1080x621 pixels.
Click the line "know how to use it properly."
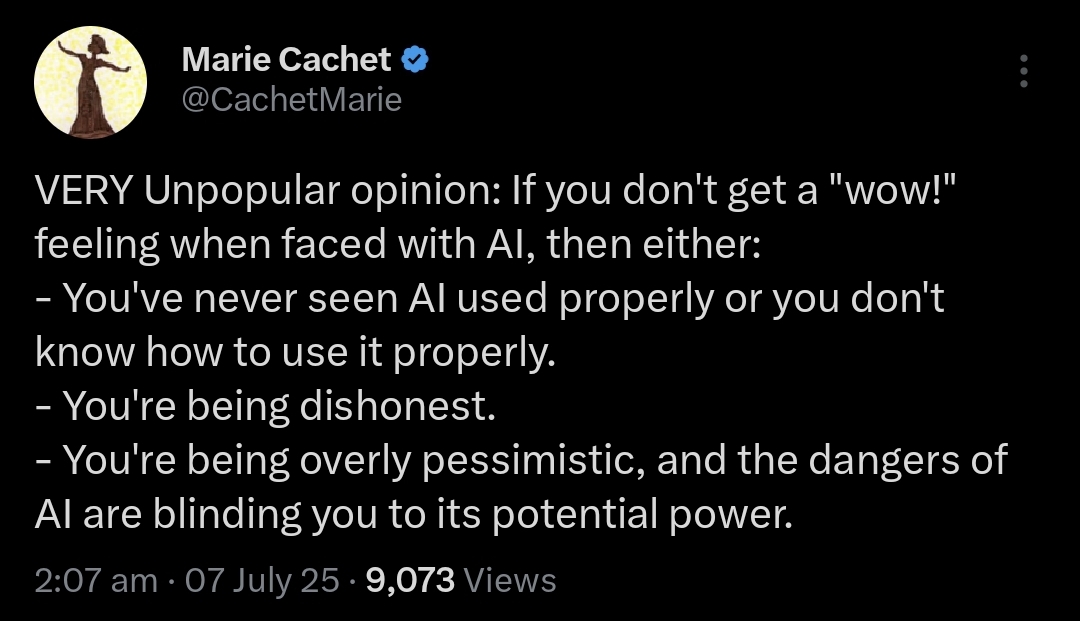point(295,353)
